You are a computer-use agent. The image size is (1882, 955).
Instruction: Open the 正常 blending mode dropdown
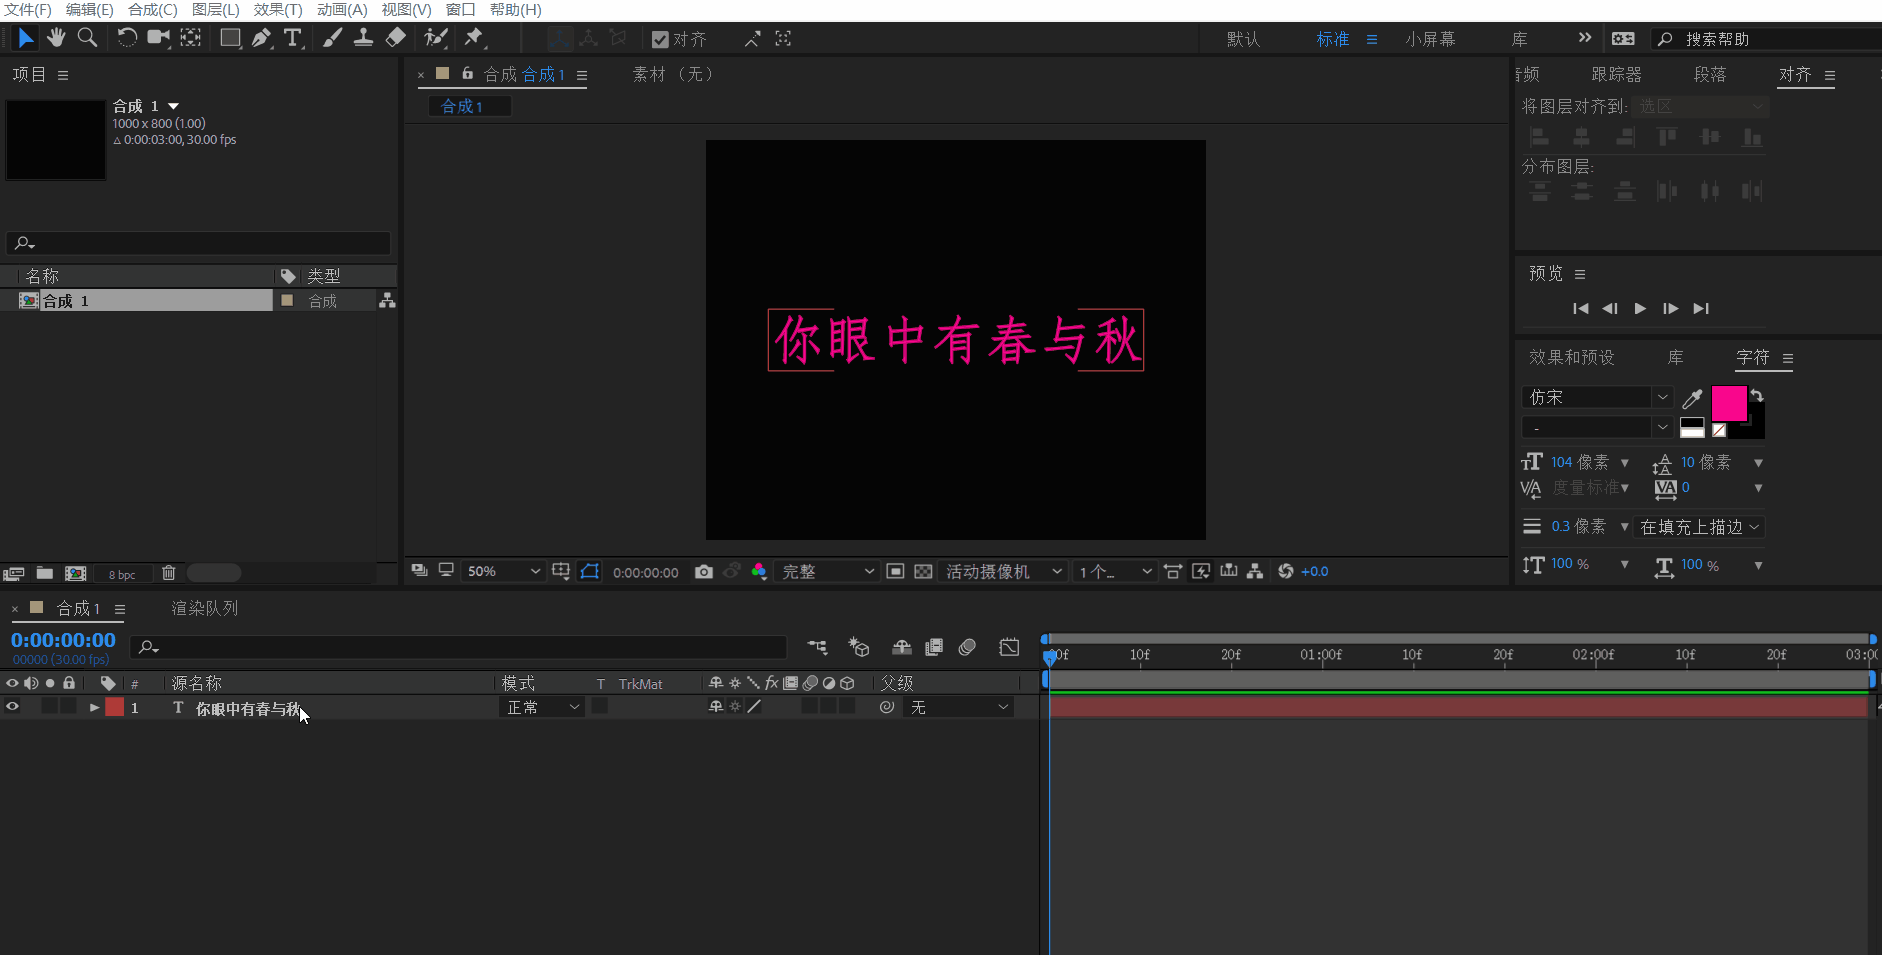pyautogui.click(x=542, y=707)
